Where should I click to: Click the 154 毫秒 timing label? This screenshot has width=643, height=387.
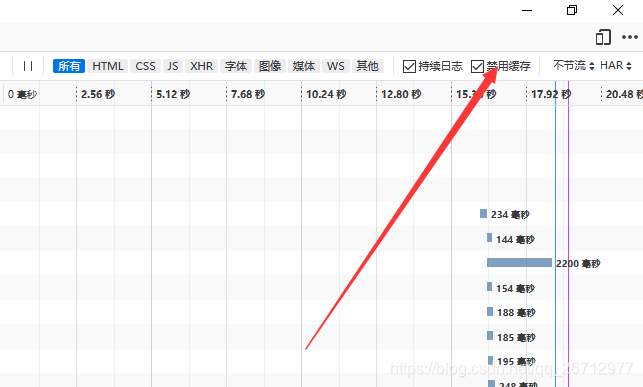tap(515, 289)
